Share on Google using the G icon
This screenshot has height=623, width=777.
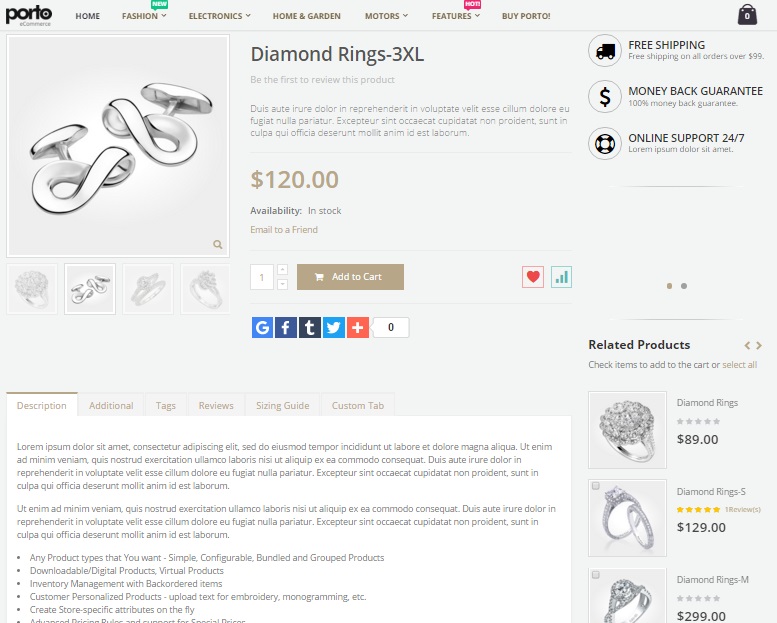tap(262, 327)
